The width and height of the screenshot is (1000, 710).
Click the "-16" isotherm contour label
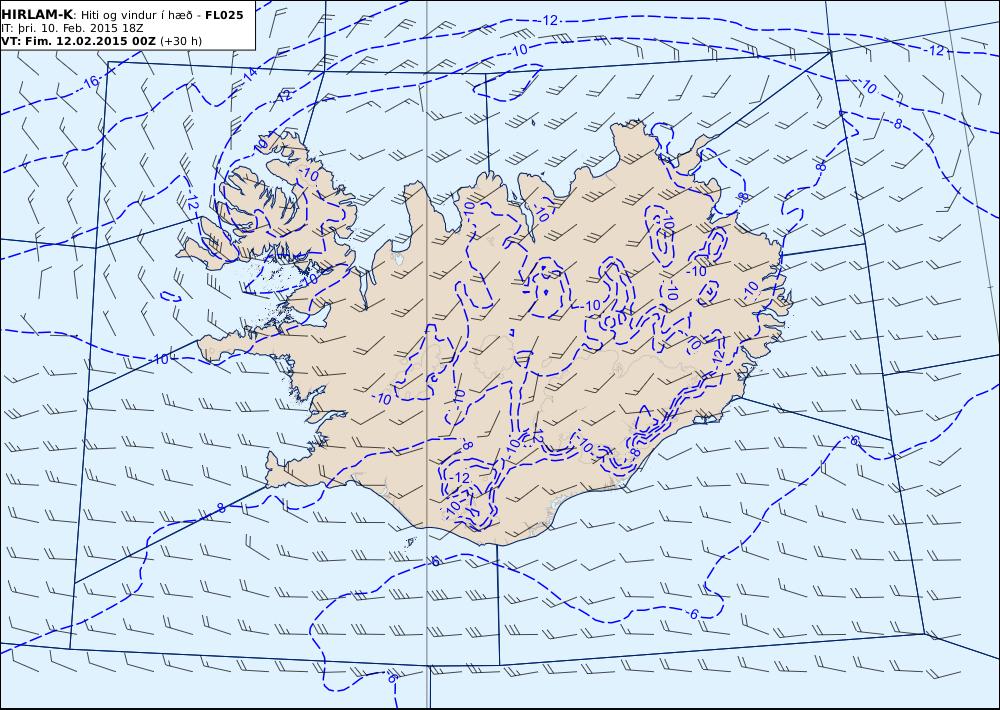pos(91,82)
